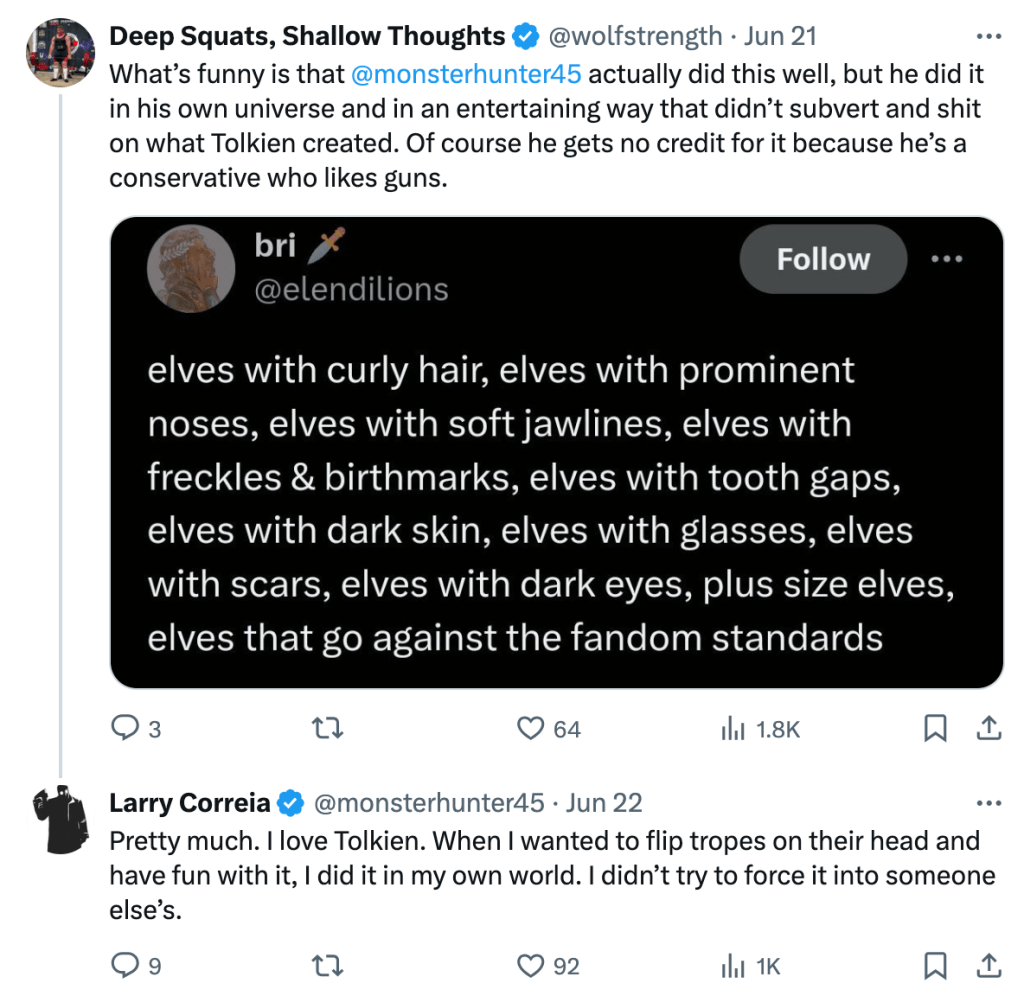Open Deep Squats, Shallow Thoughts profile picture
Screen dimensions: 1024x996
60,50
